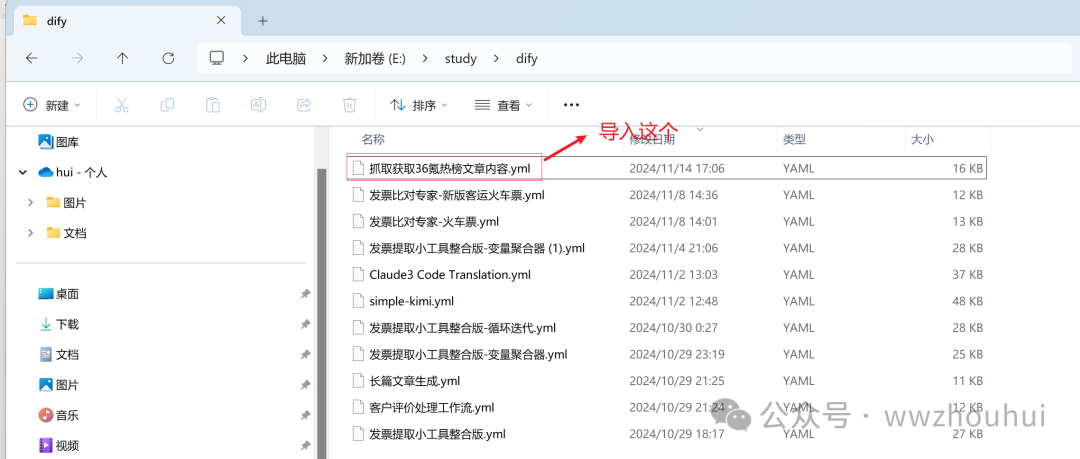Expand the 文档 folder under OneDrive

[30, 233]
